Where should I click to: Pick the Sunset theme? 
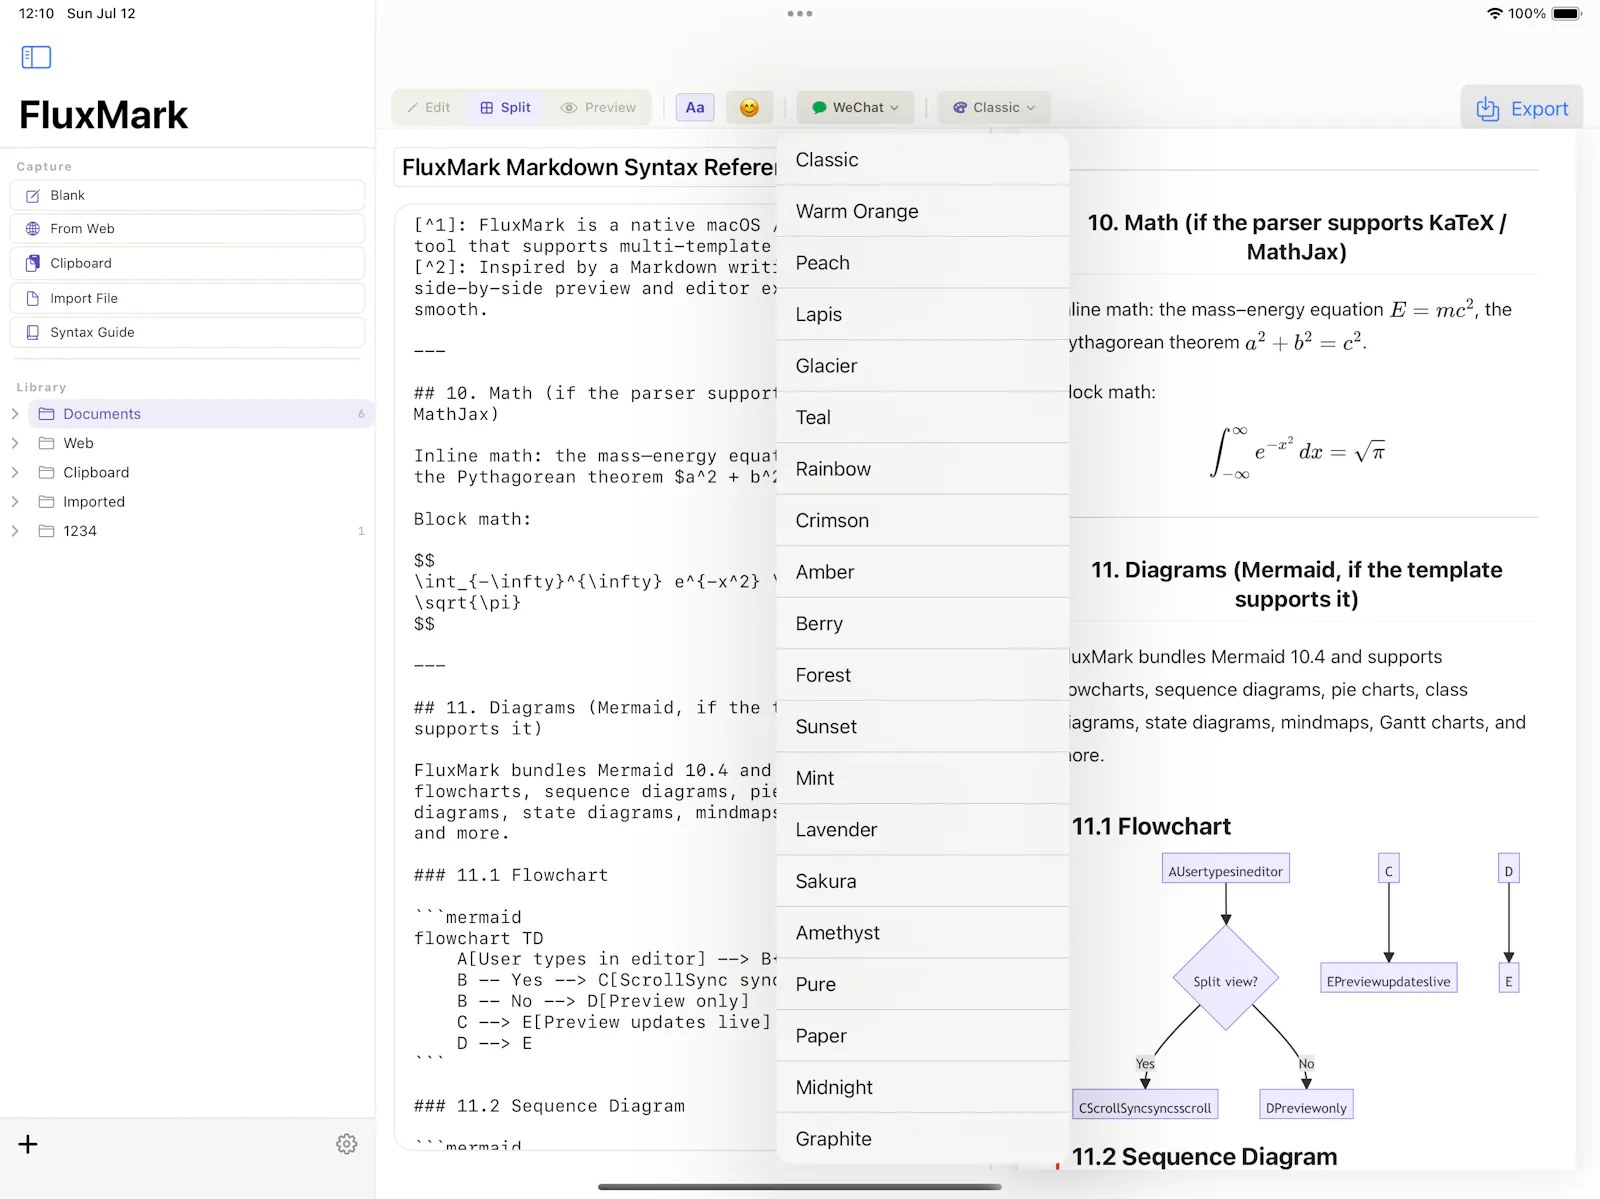[x=923, y=727]
